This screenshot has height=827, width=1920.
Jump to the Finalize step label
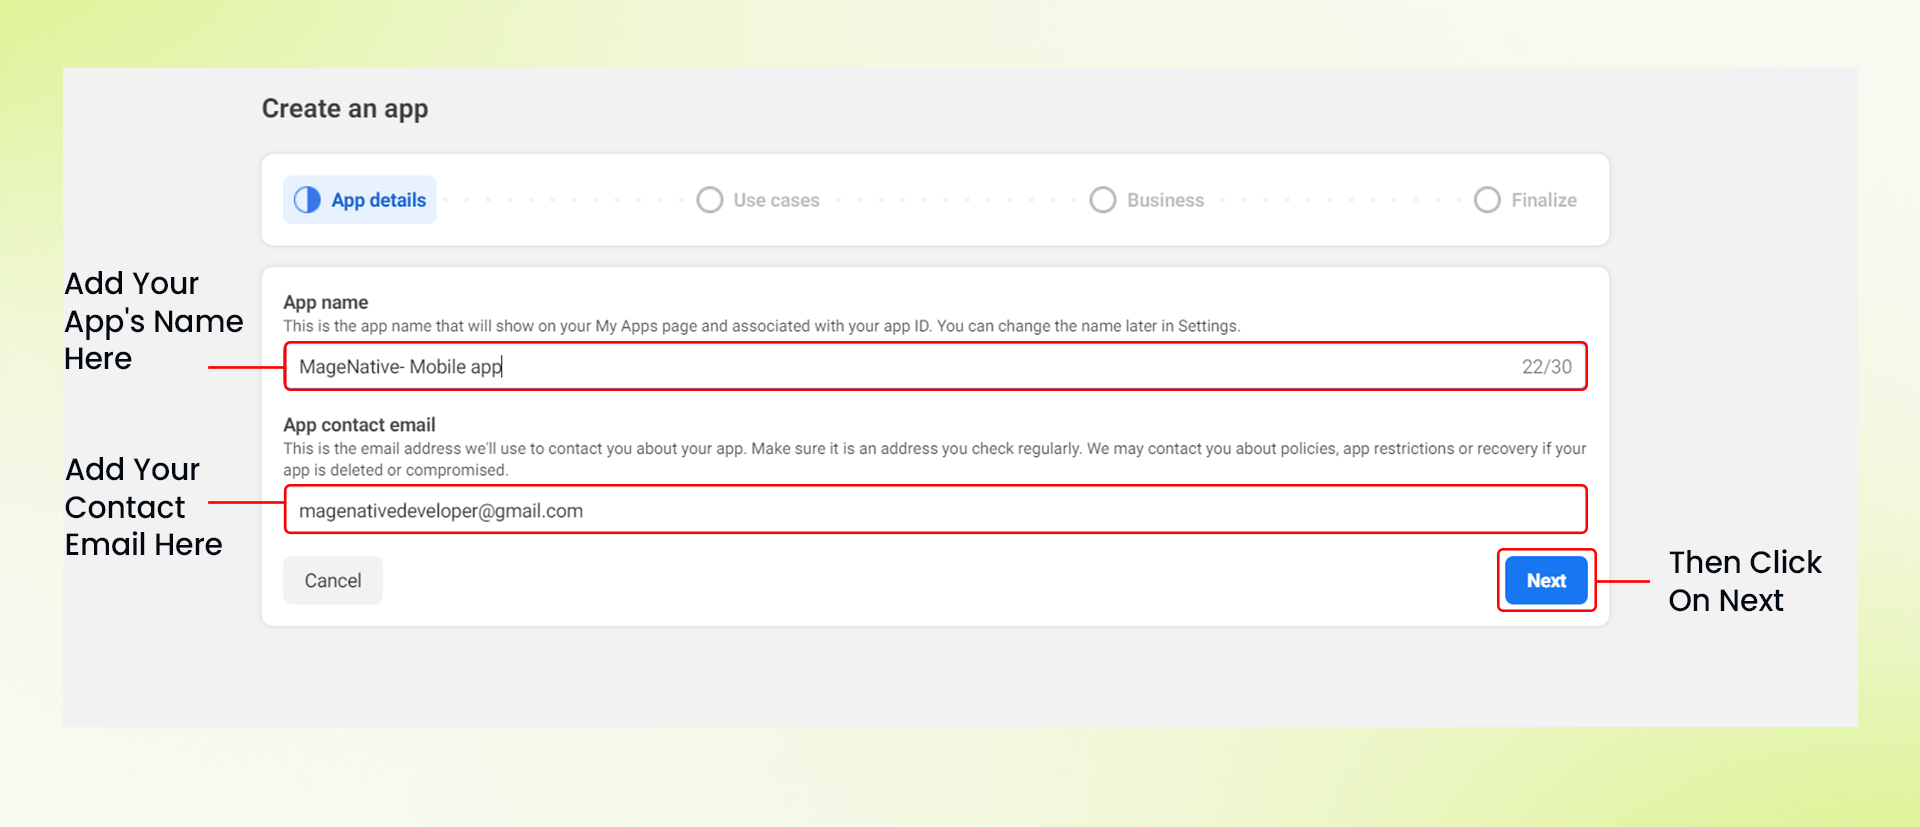[x=1544, y=200]
